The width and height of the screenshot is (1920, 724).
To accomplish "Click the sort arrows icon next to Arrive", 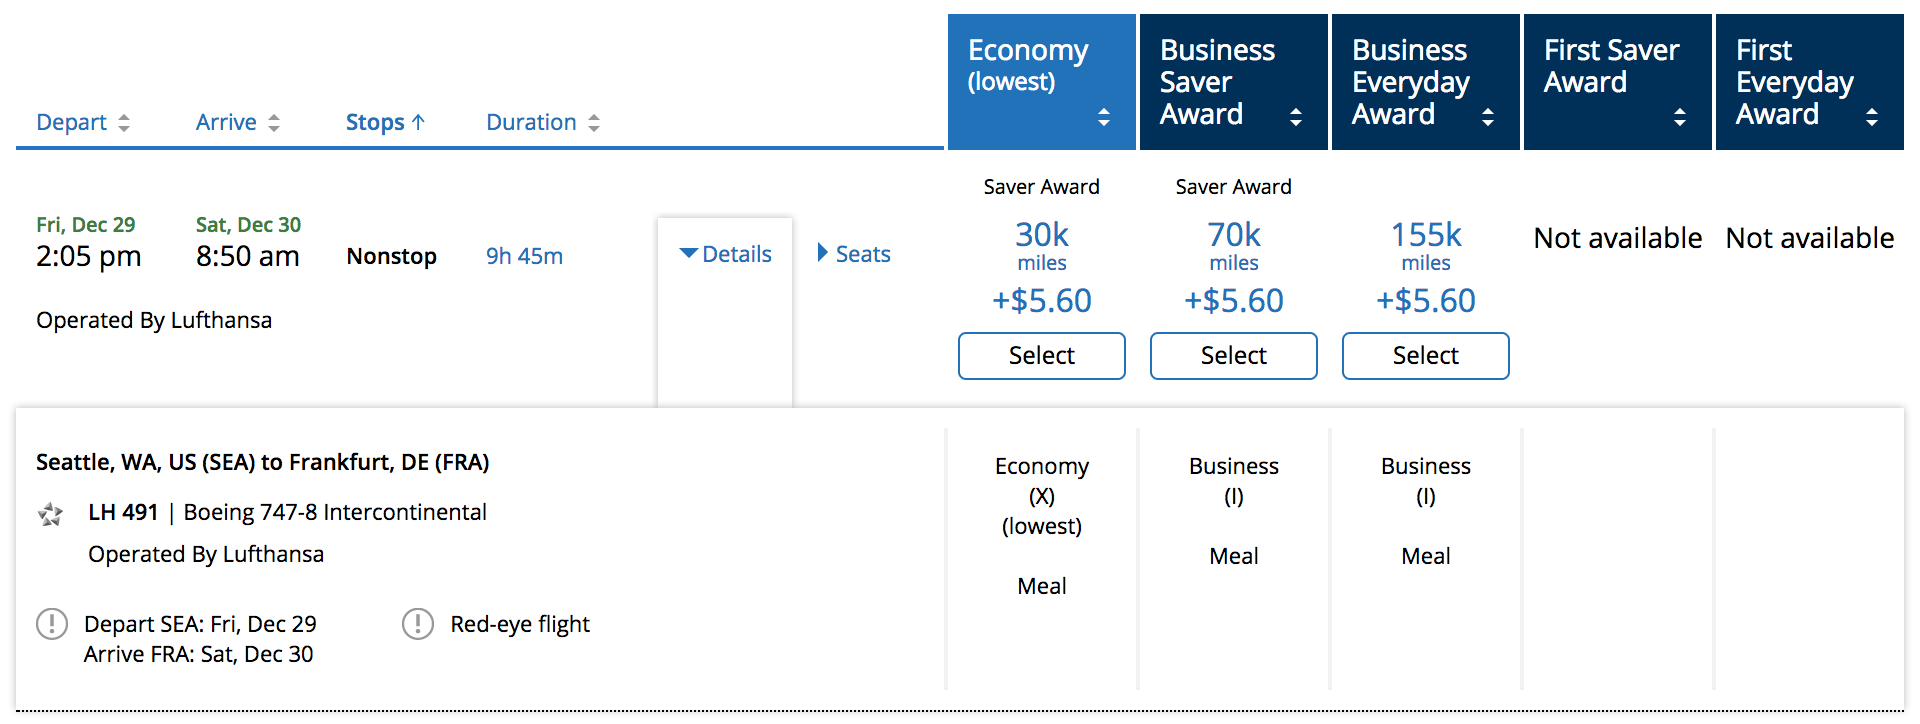I will click(x=274, y=123).
